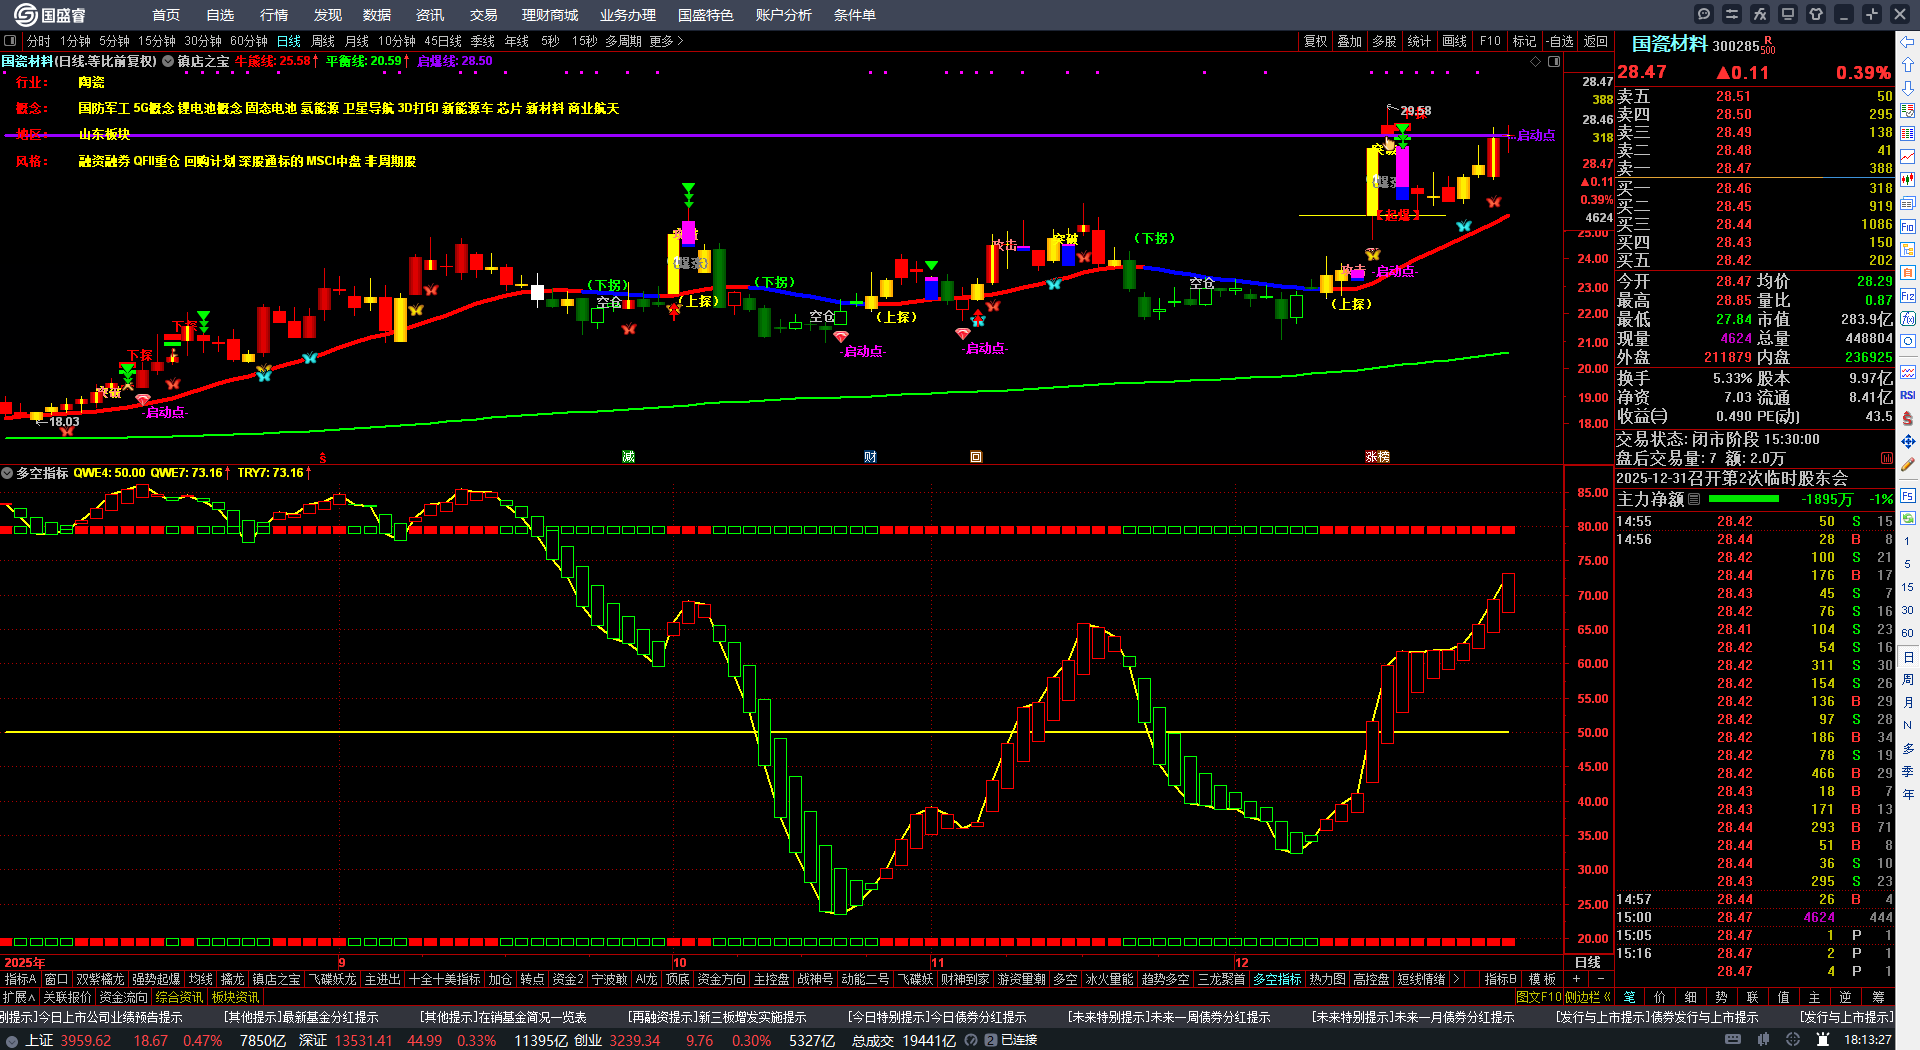Open the formula fx icon in title bar

(x=1760, y=14)
